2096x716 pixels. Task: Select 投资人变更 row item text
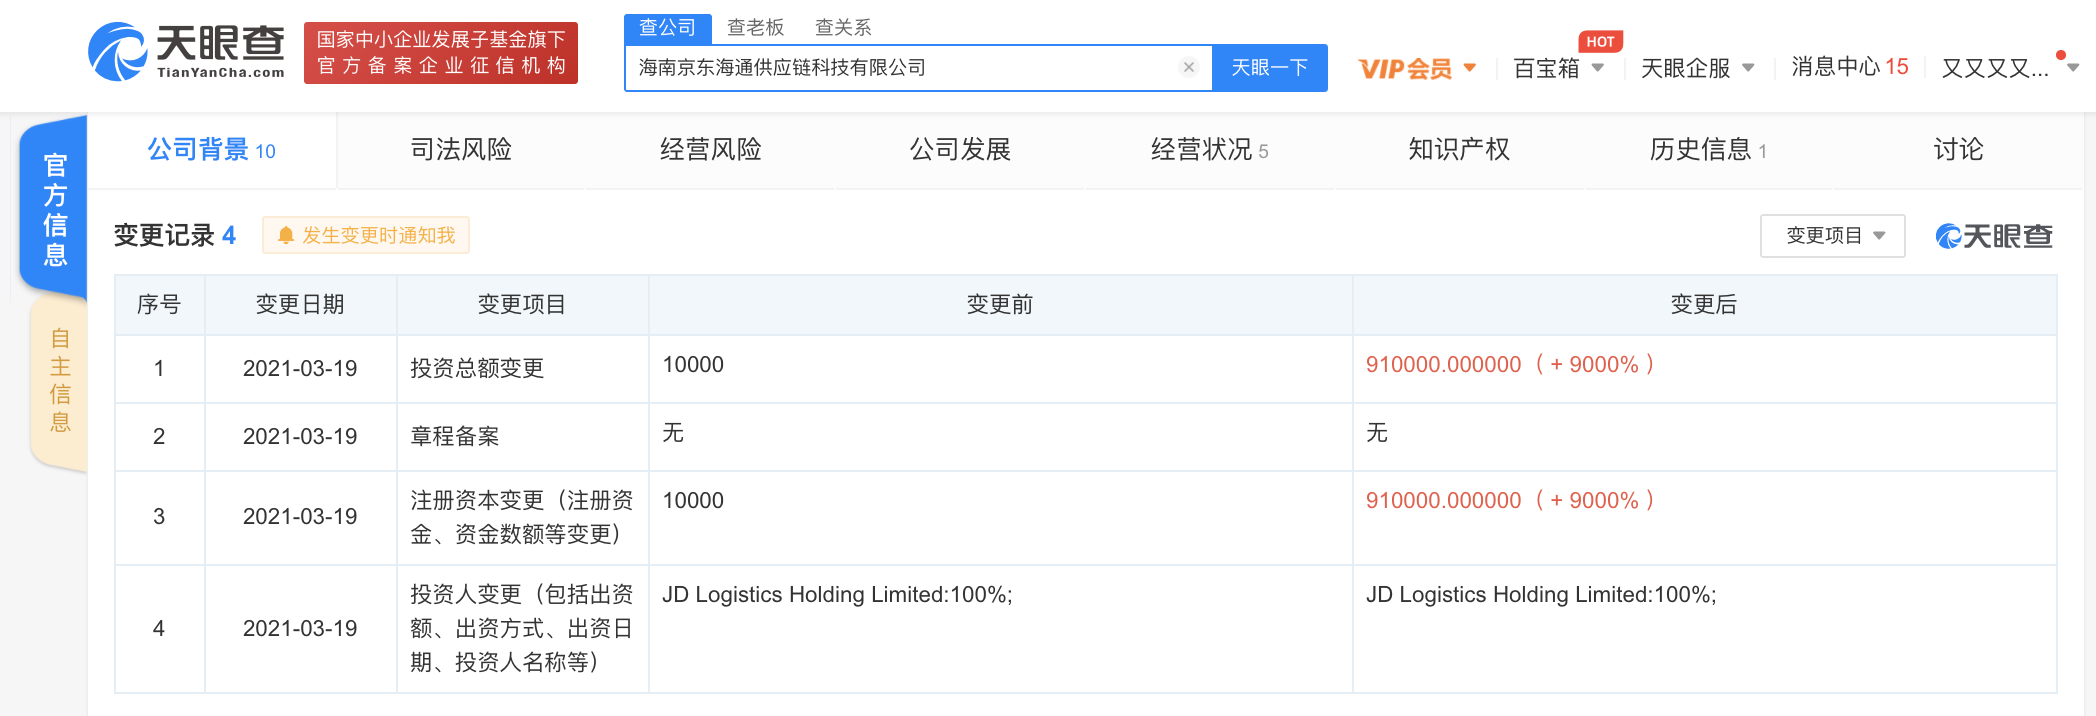(x=522, y=628)
